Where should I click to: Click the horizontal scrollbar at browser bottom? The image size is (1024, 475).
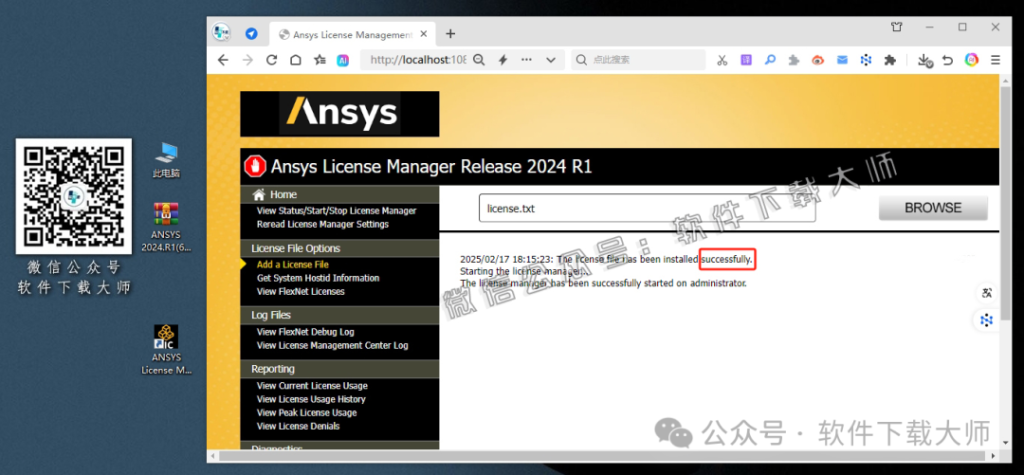tap(601, 456)
